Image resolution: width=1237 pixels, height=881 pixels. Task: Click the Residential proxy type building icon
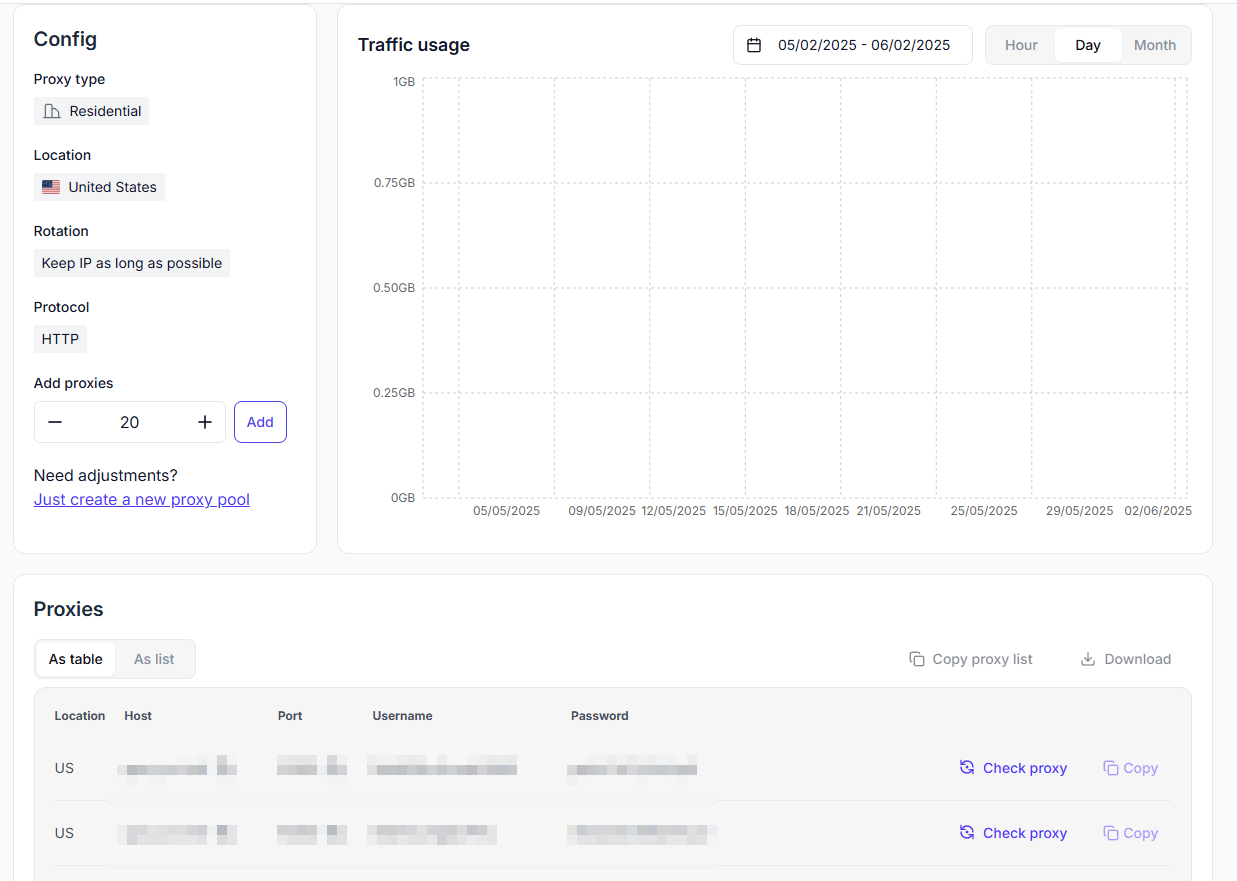tap(52, 111)
